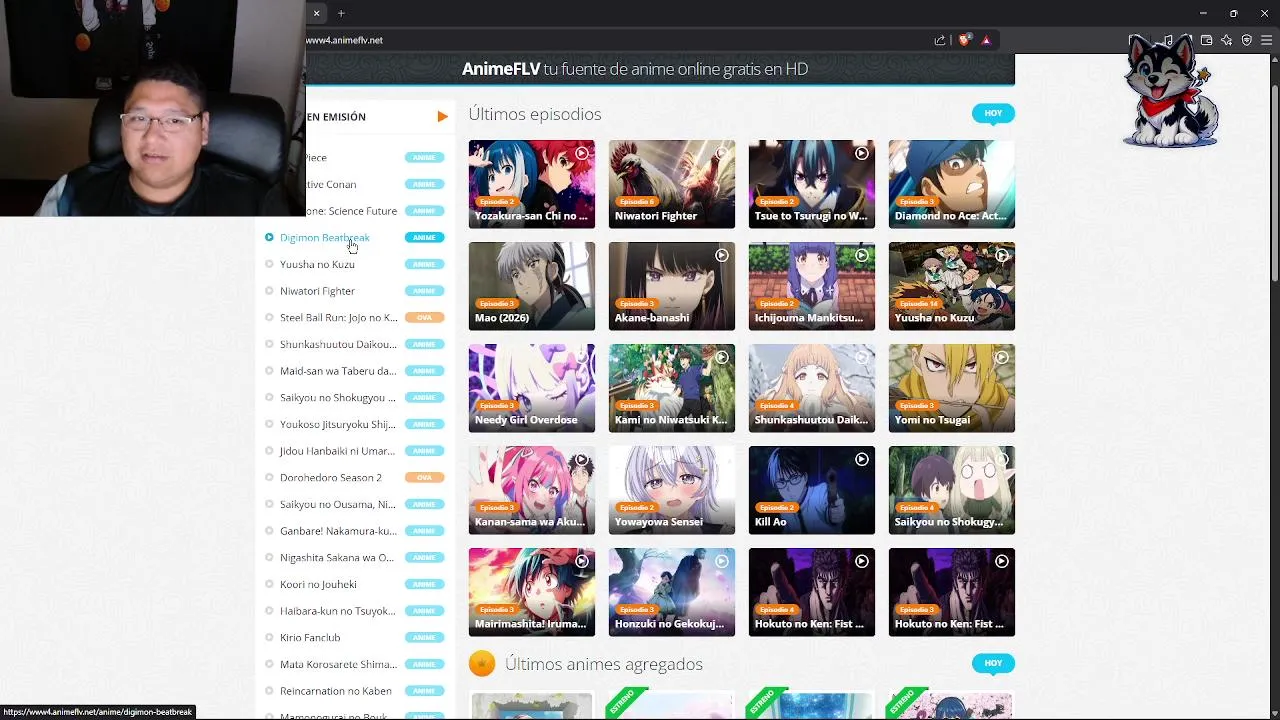1280x720 pixels.
Task: Click the orange play arrow beside En Emisión
Action: (x=442, y=117)
